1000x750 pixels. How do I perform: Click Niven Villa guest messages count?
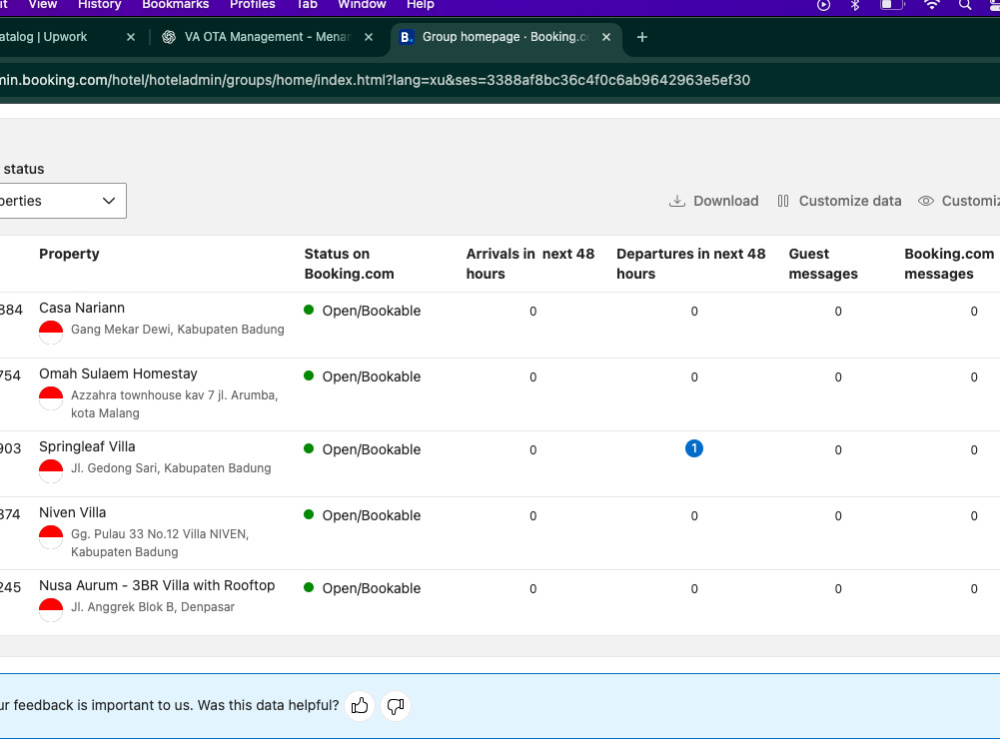pyautogui.click(x=838, y=516)
